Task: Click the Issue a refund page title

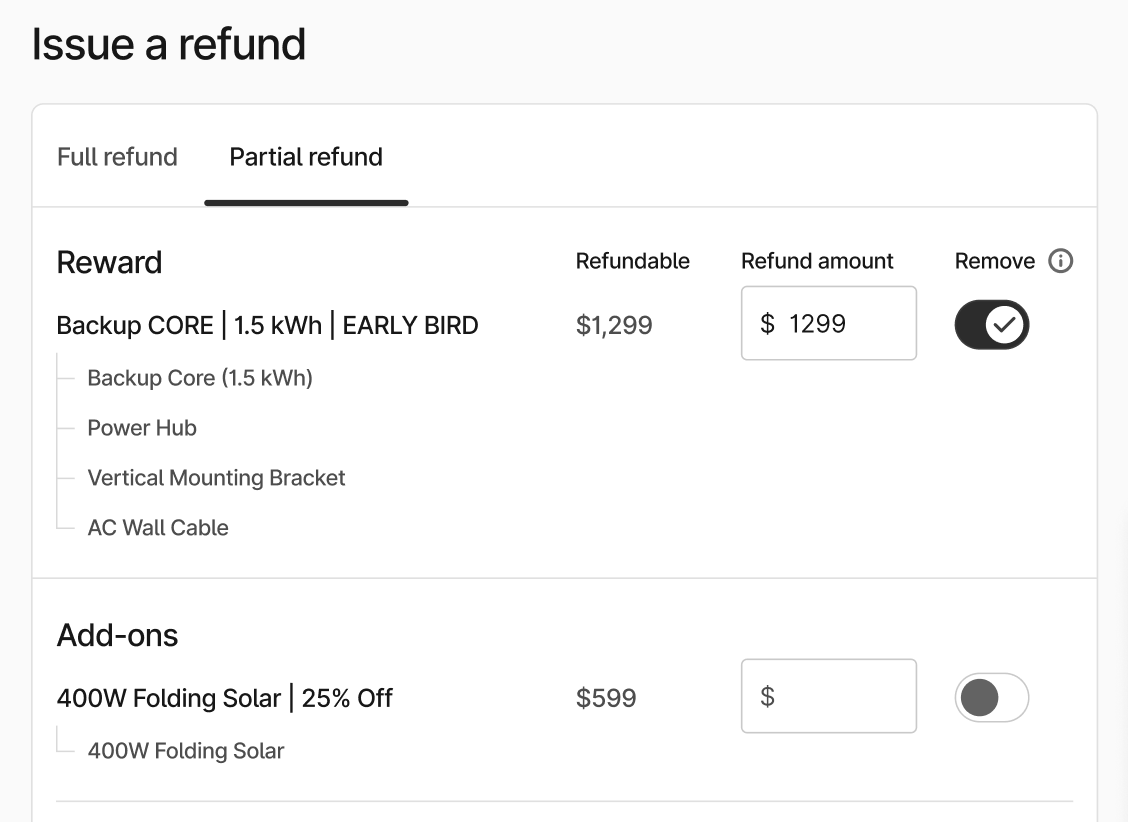Action: pyautogui.click(x=168, y=43)
